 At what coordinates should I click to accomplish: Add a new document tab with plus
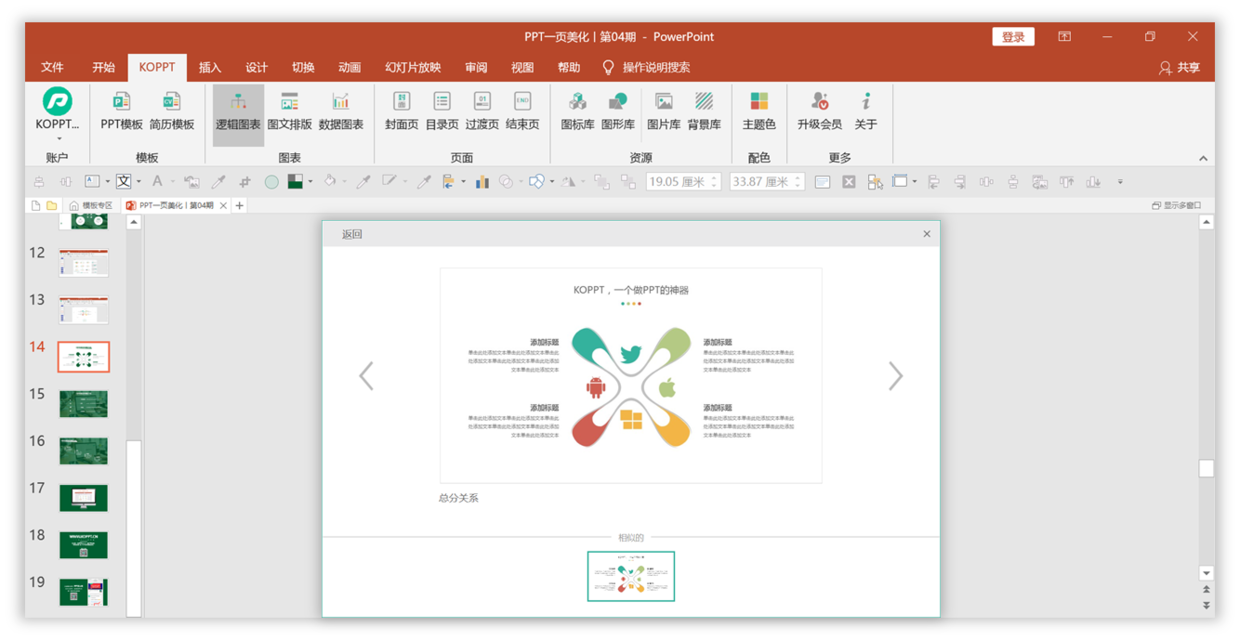point(240,205)
